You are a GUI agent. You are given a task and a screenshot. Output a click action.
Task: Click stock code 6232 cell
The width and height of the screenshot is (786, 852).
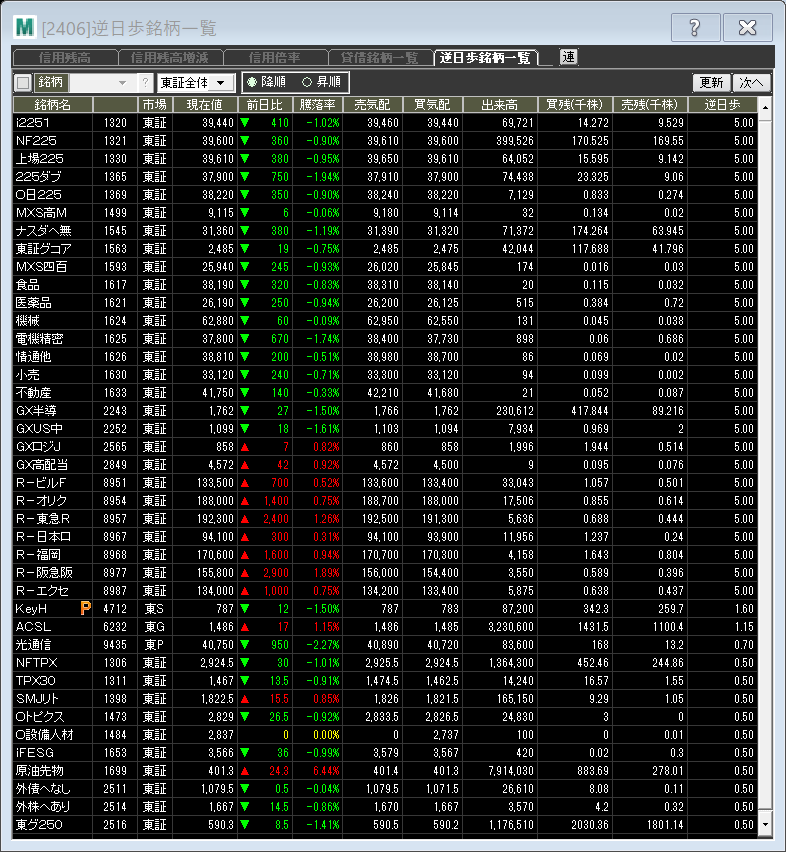tap(115, 627)
